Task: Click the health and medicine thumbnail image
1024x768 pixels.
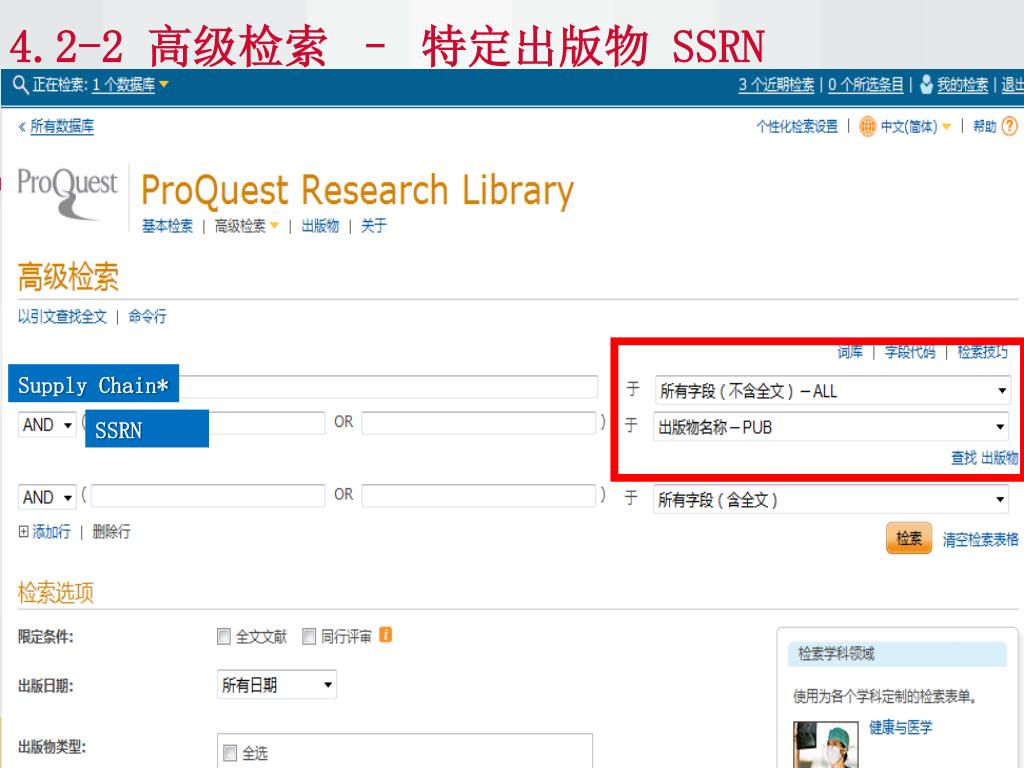Action: pos(825,744)
